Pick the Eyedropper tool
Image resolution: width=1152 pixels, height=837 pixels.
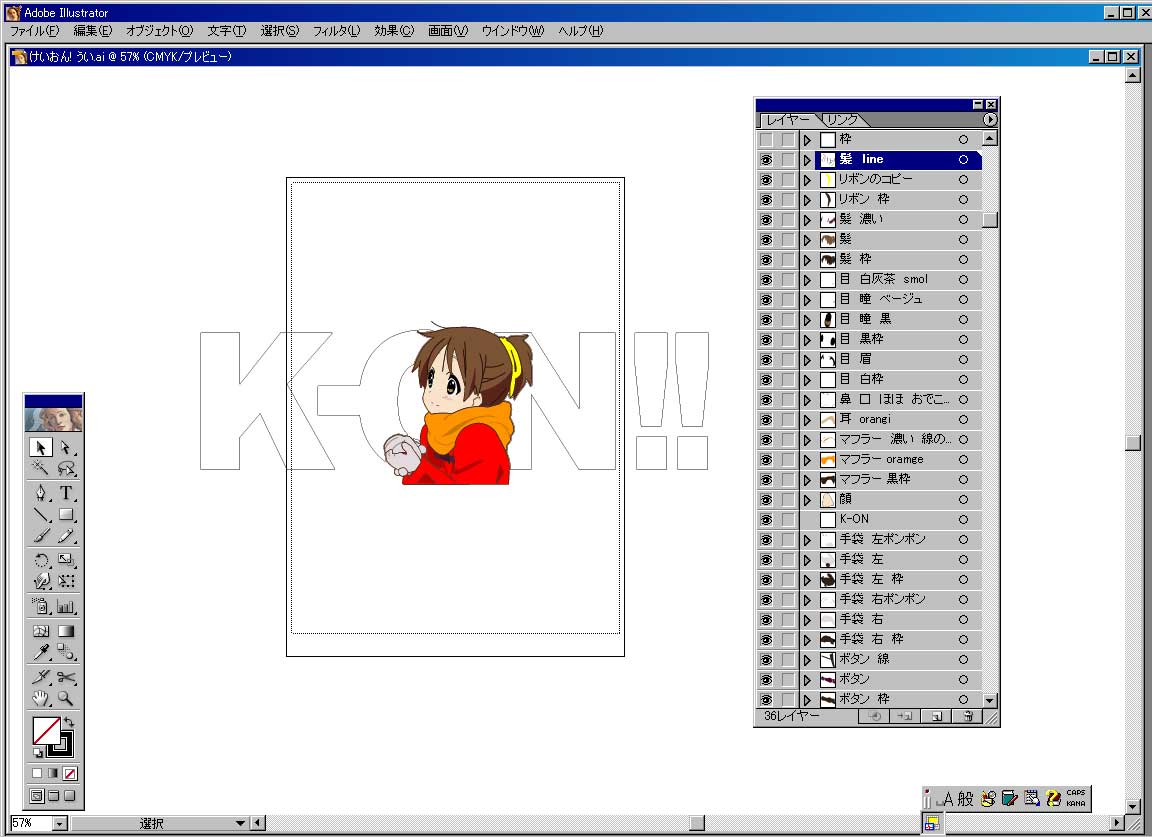tap(41, 652)
